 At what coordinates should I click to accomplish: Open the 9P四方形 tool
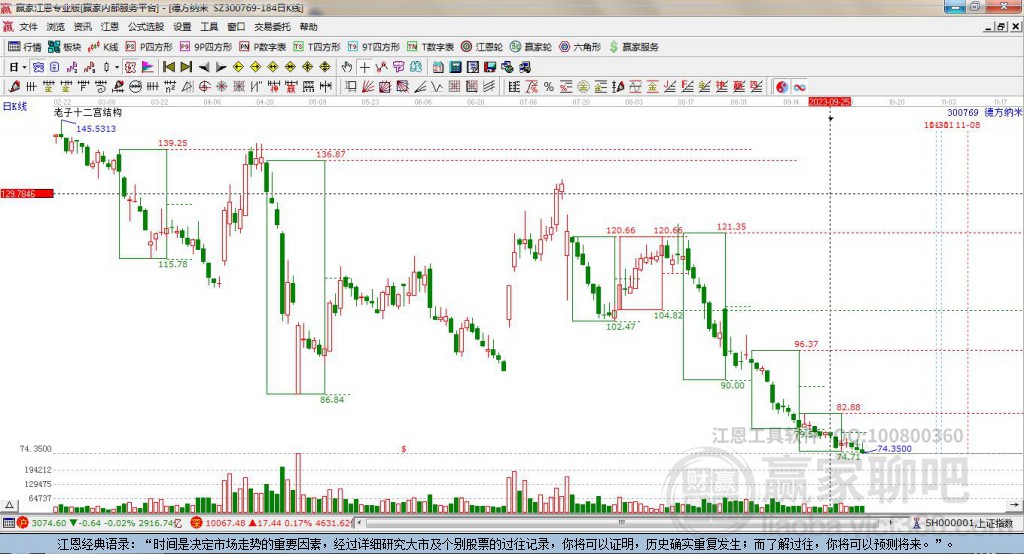coord(206,47)
